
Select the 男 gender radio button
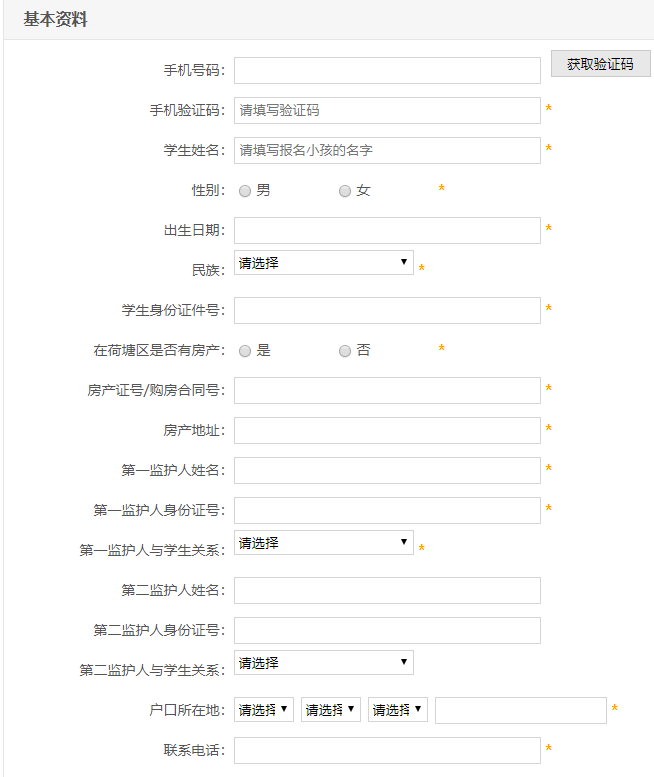(x=245, y=191)
